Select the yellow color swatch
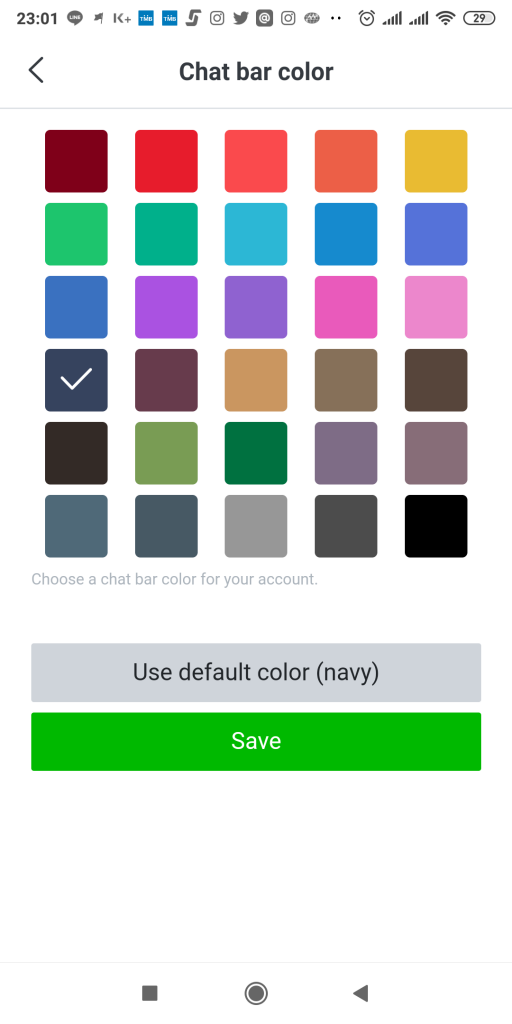 click(436, 161)
